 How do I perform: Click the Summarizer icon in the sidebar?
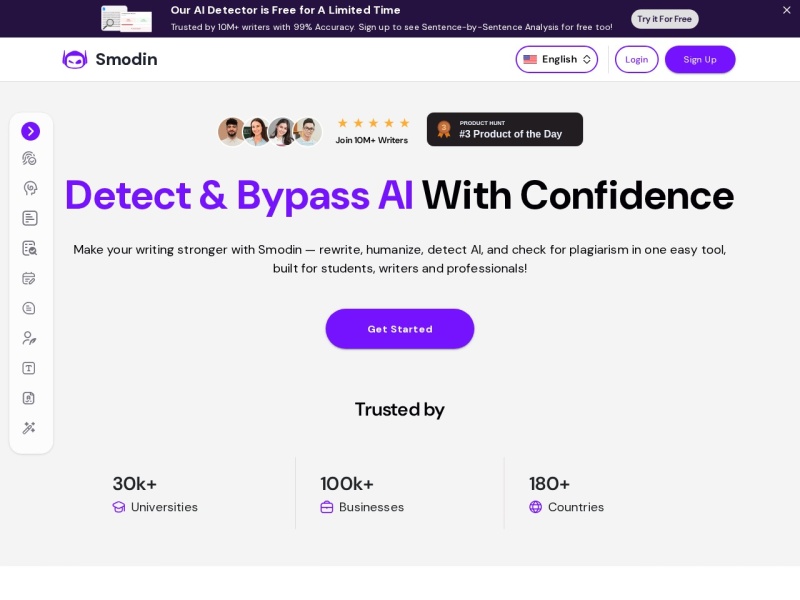click(30, 308)
